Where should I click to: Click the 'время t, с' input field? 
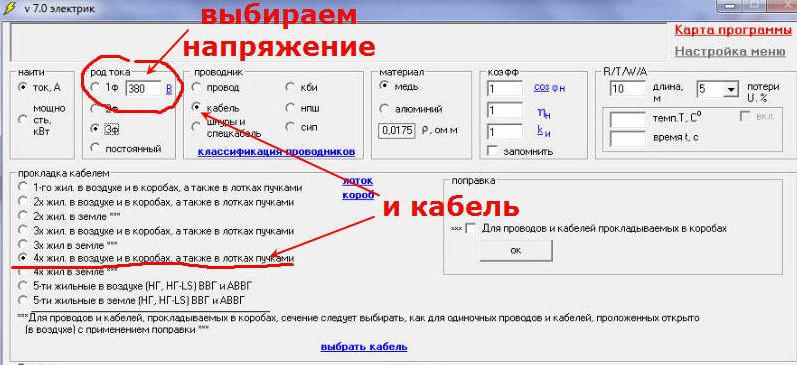(627, 139)
